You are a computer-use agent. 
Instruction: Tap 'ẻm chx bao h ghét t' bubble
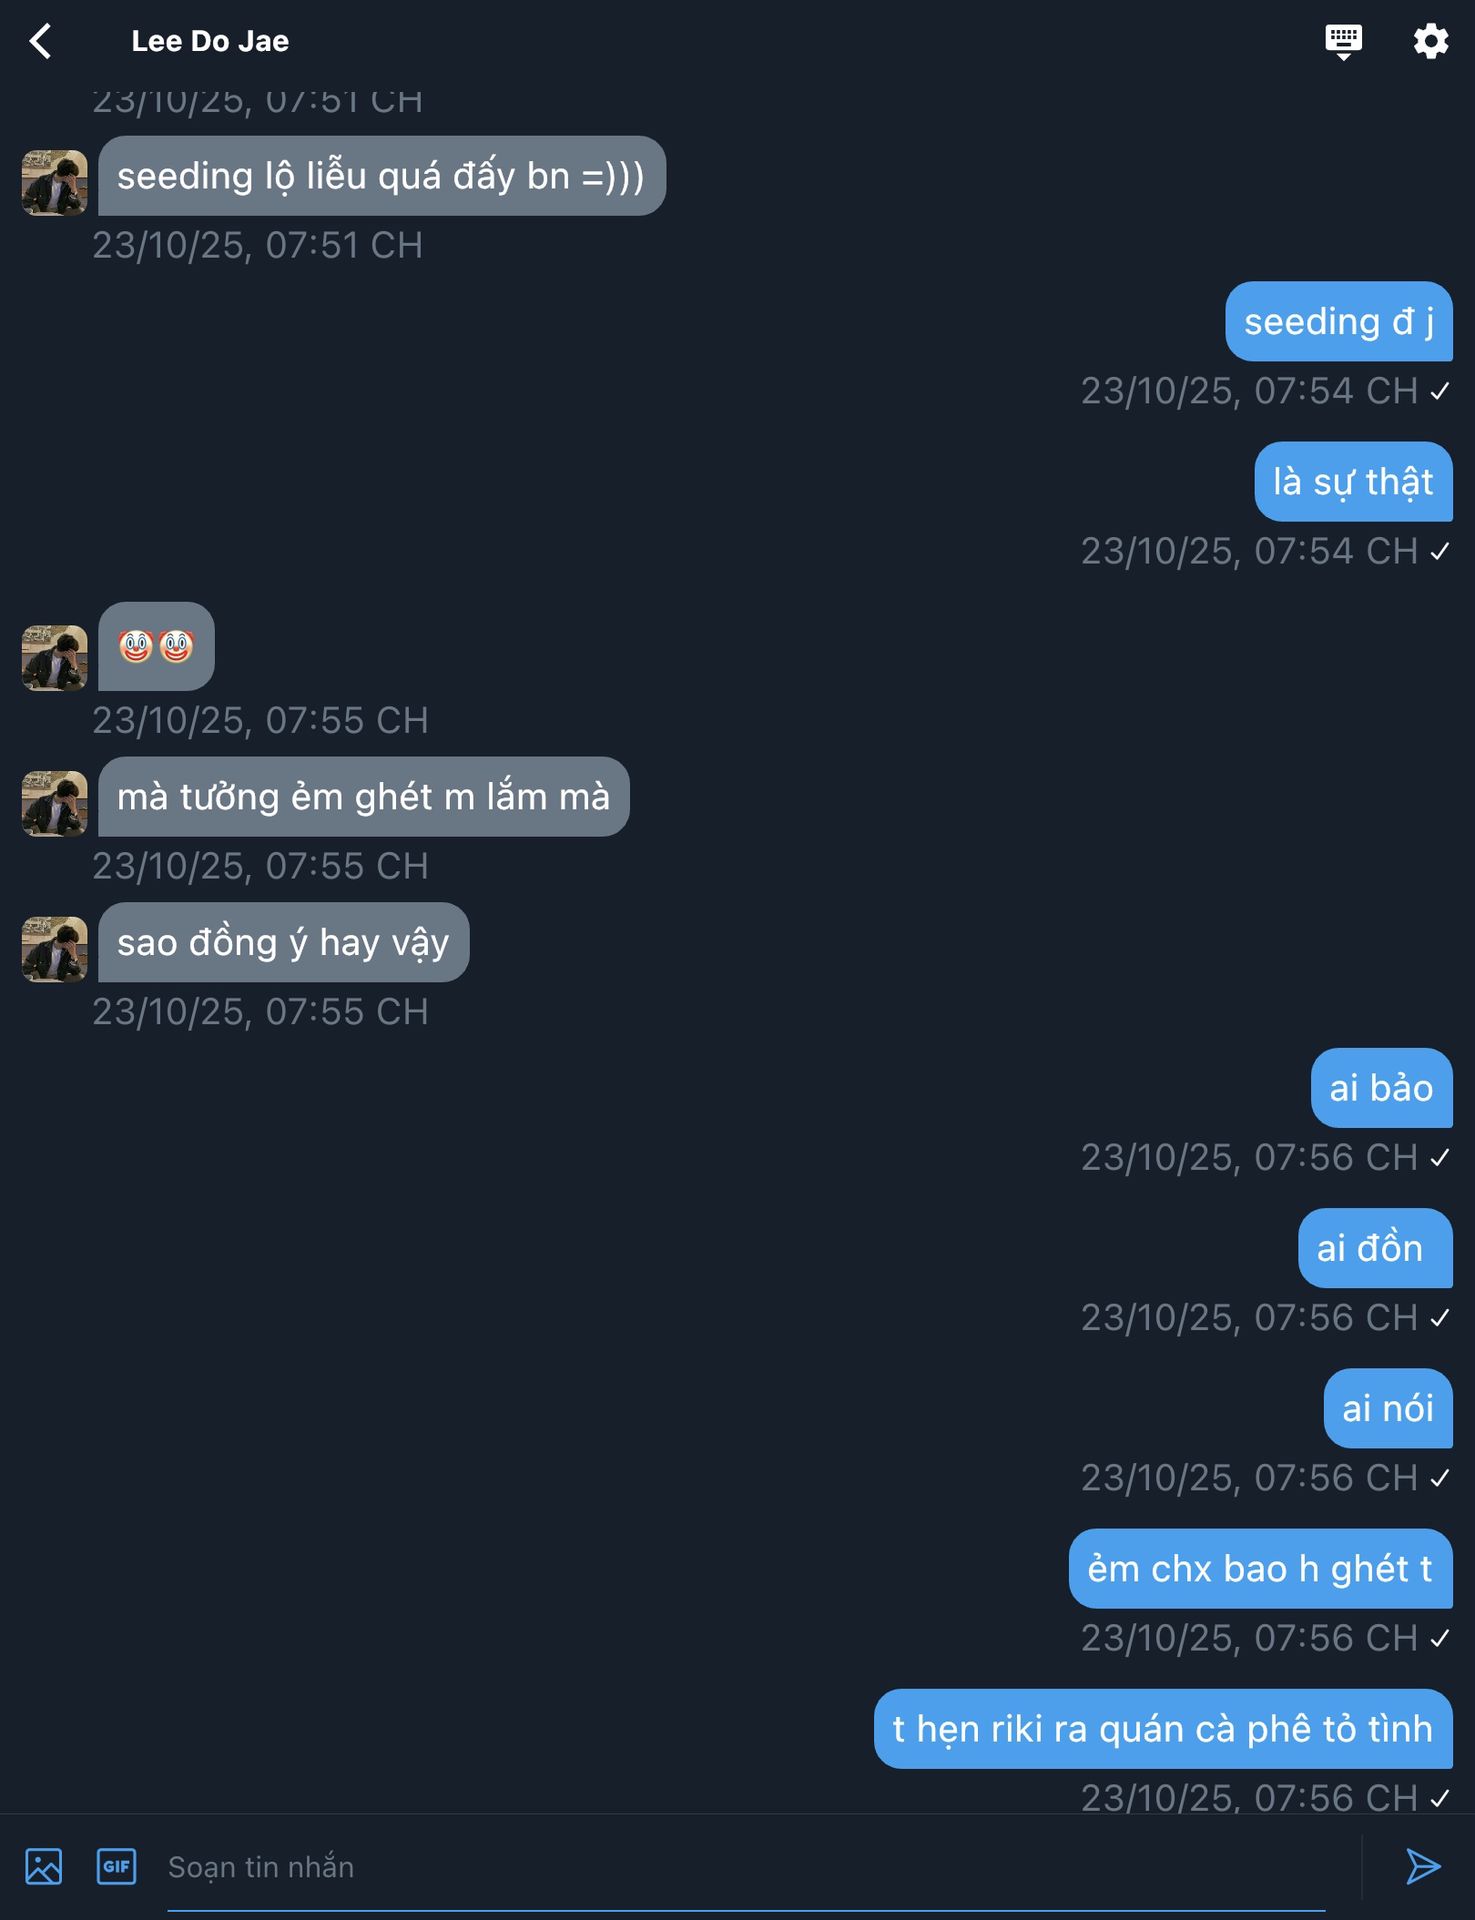click(1261, 1568)
